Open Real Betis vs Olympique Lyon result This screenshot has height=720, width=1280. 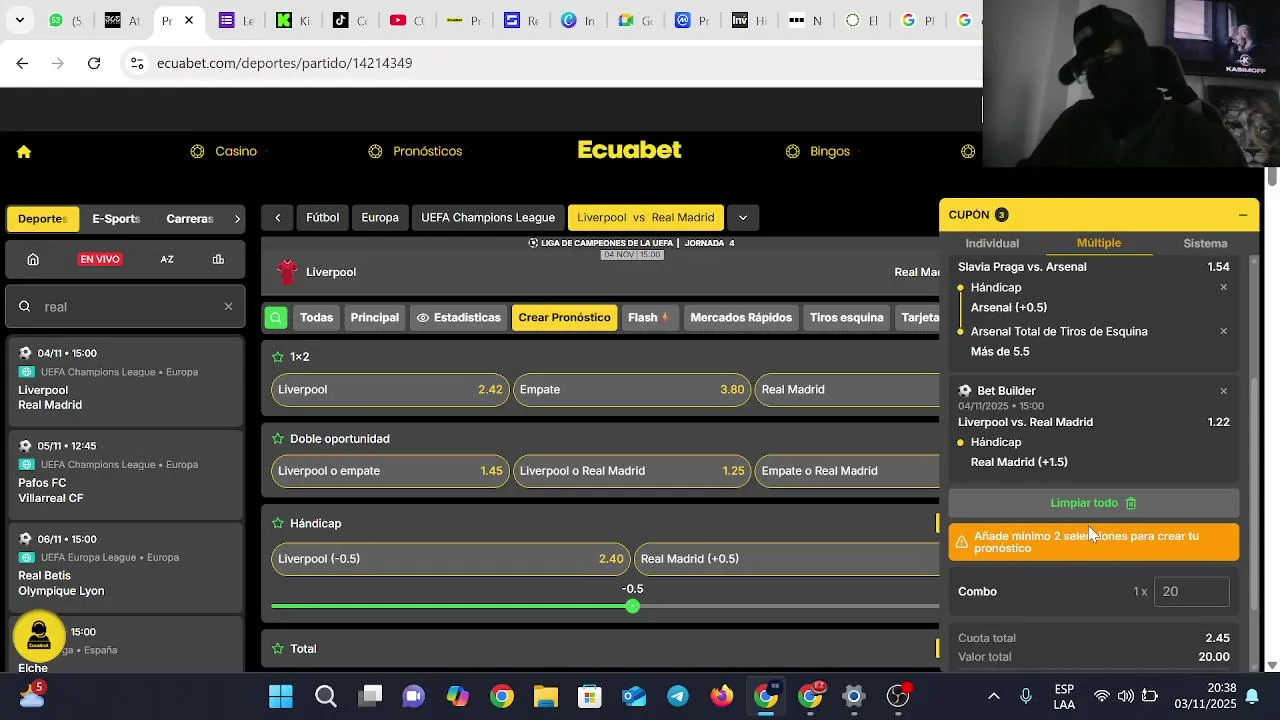coord(125,567)
